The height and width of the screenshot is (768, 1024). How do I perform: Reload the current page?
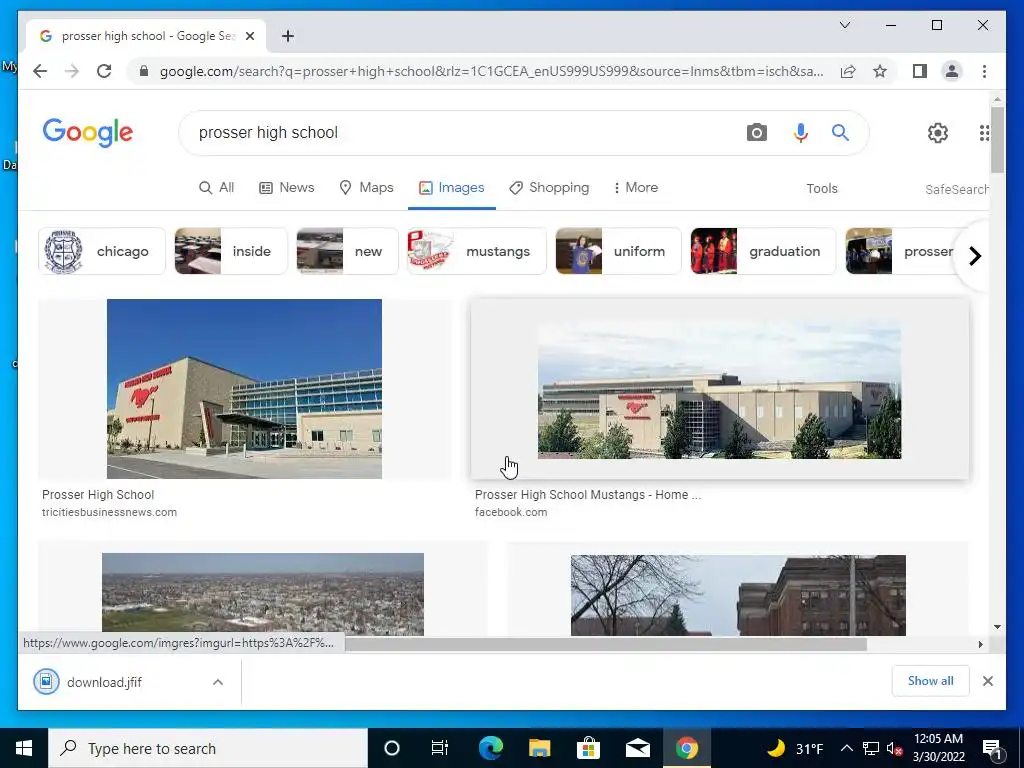click(104, 71)
